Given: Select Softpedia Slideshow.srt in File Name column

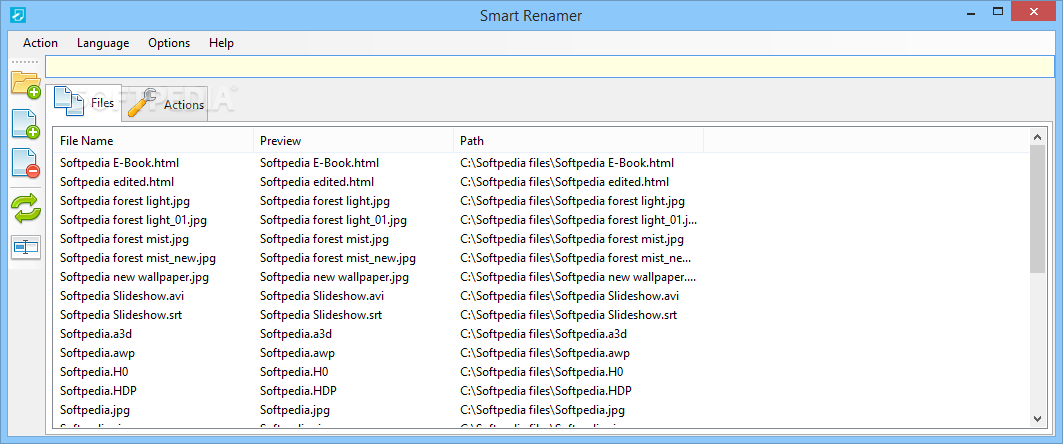Looking at the screenshot, I should tap(121, 315).
